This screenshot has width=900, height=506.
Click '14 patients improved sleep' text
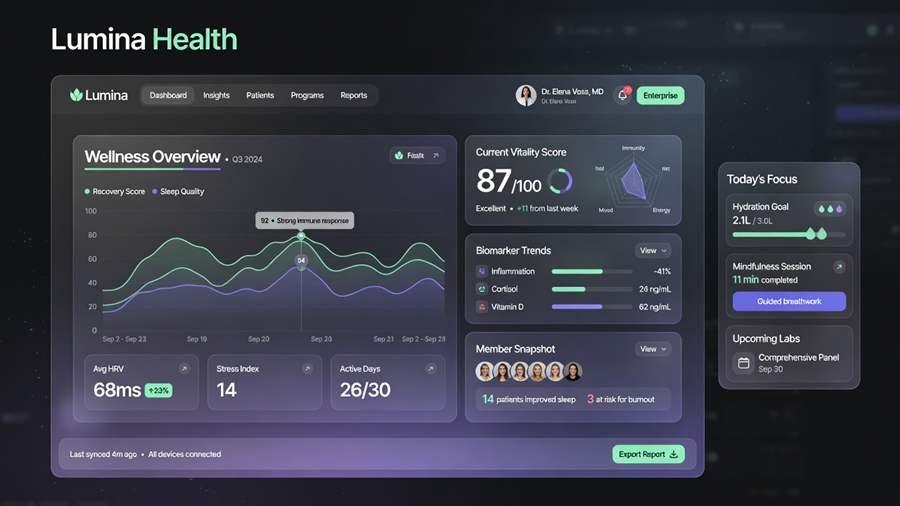coord(529,399)
